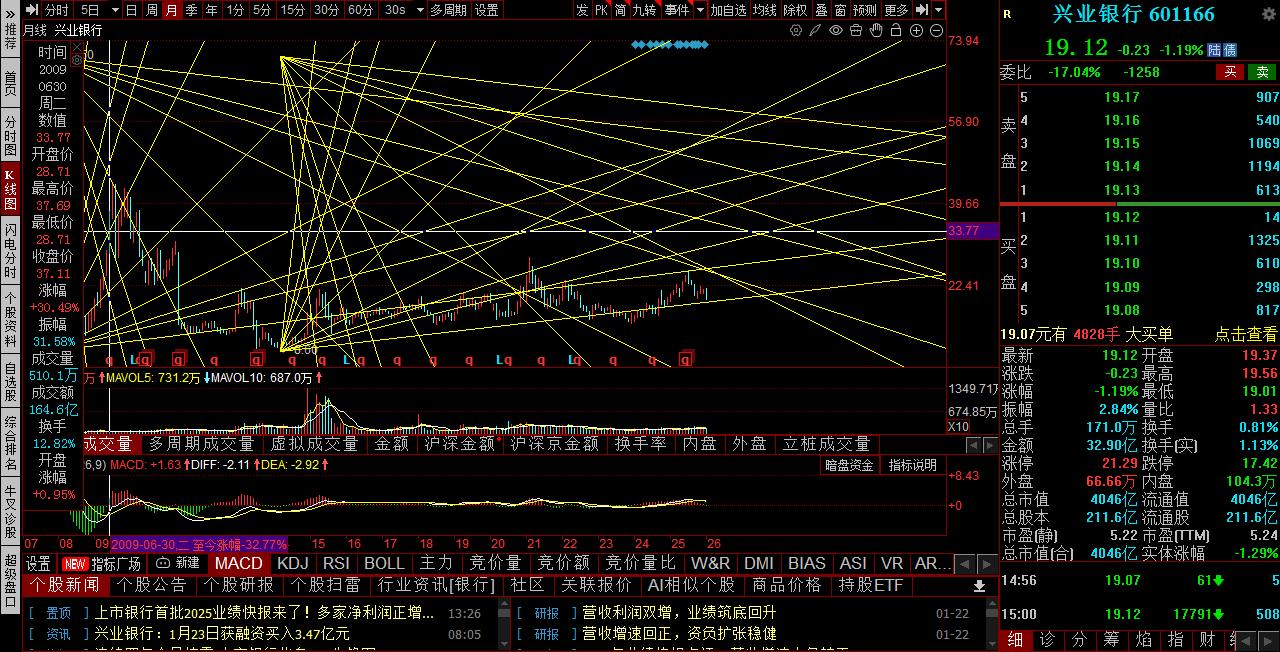Click the red 买 buy button
The height and width of the screenshot is (652, 1280).
coord(1230,72)
